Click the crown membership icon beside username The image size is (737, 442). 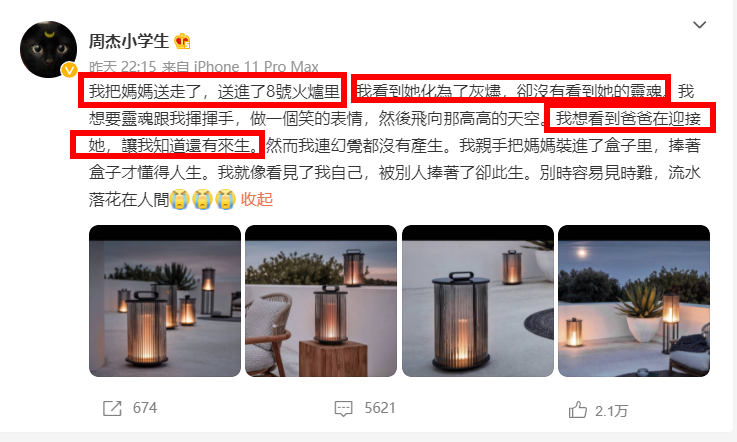tap(182, 41)
